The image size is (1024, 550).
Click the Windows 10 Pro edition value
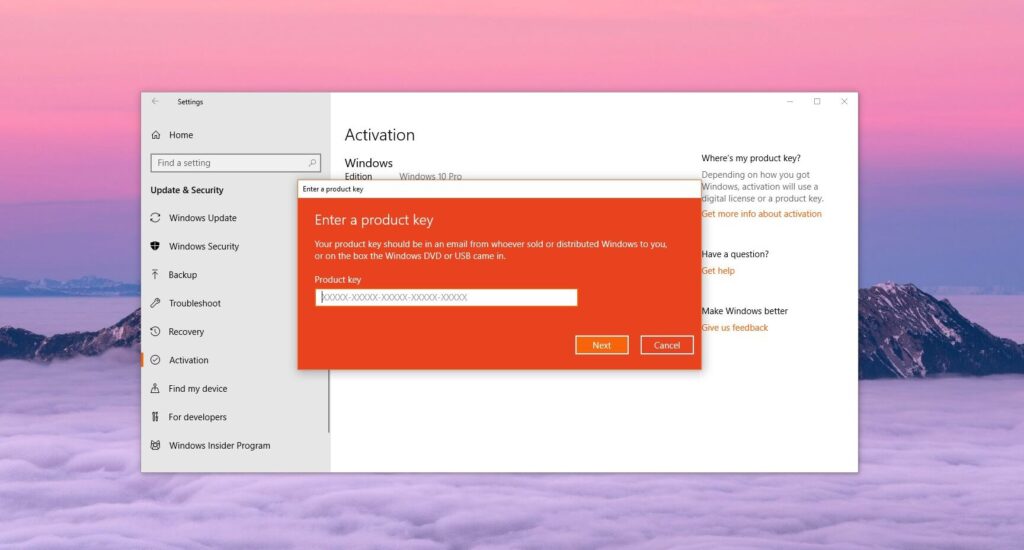pyautogui.click(x=430, y=176)
